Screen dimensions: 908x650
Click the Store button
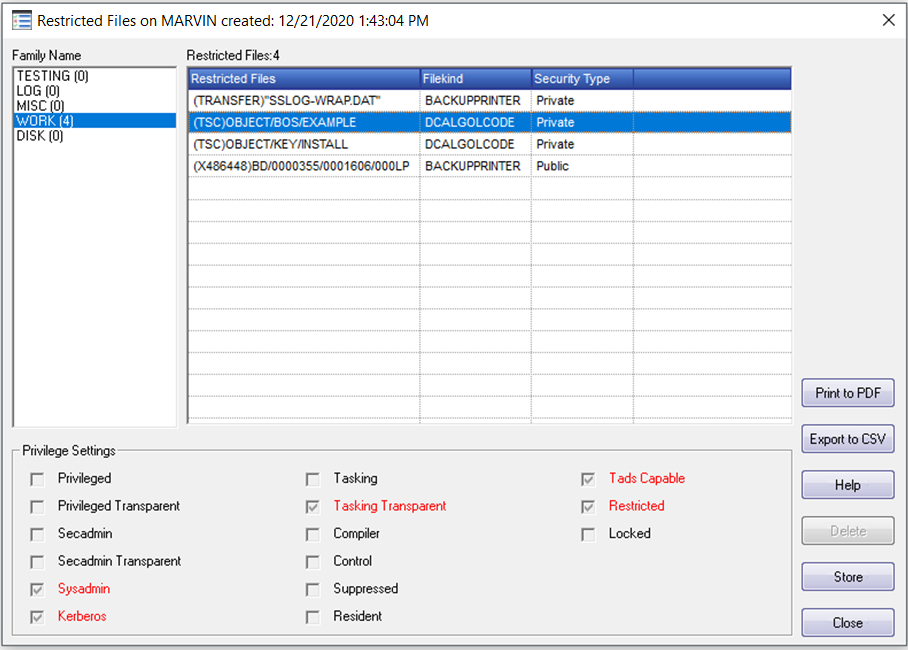point(848,577)
